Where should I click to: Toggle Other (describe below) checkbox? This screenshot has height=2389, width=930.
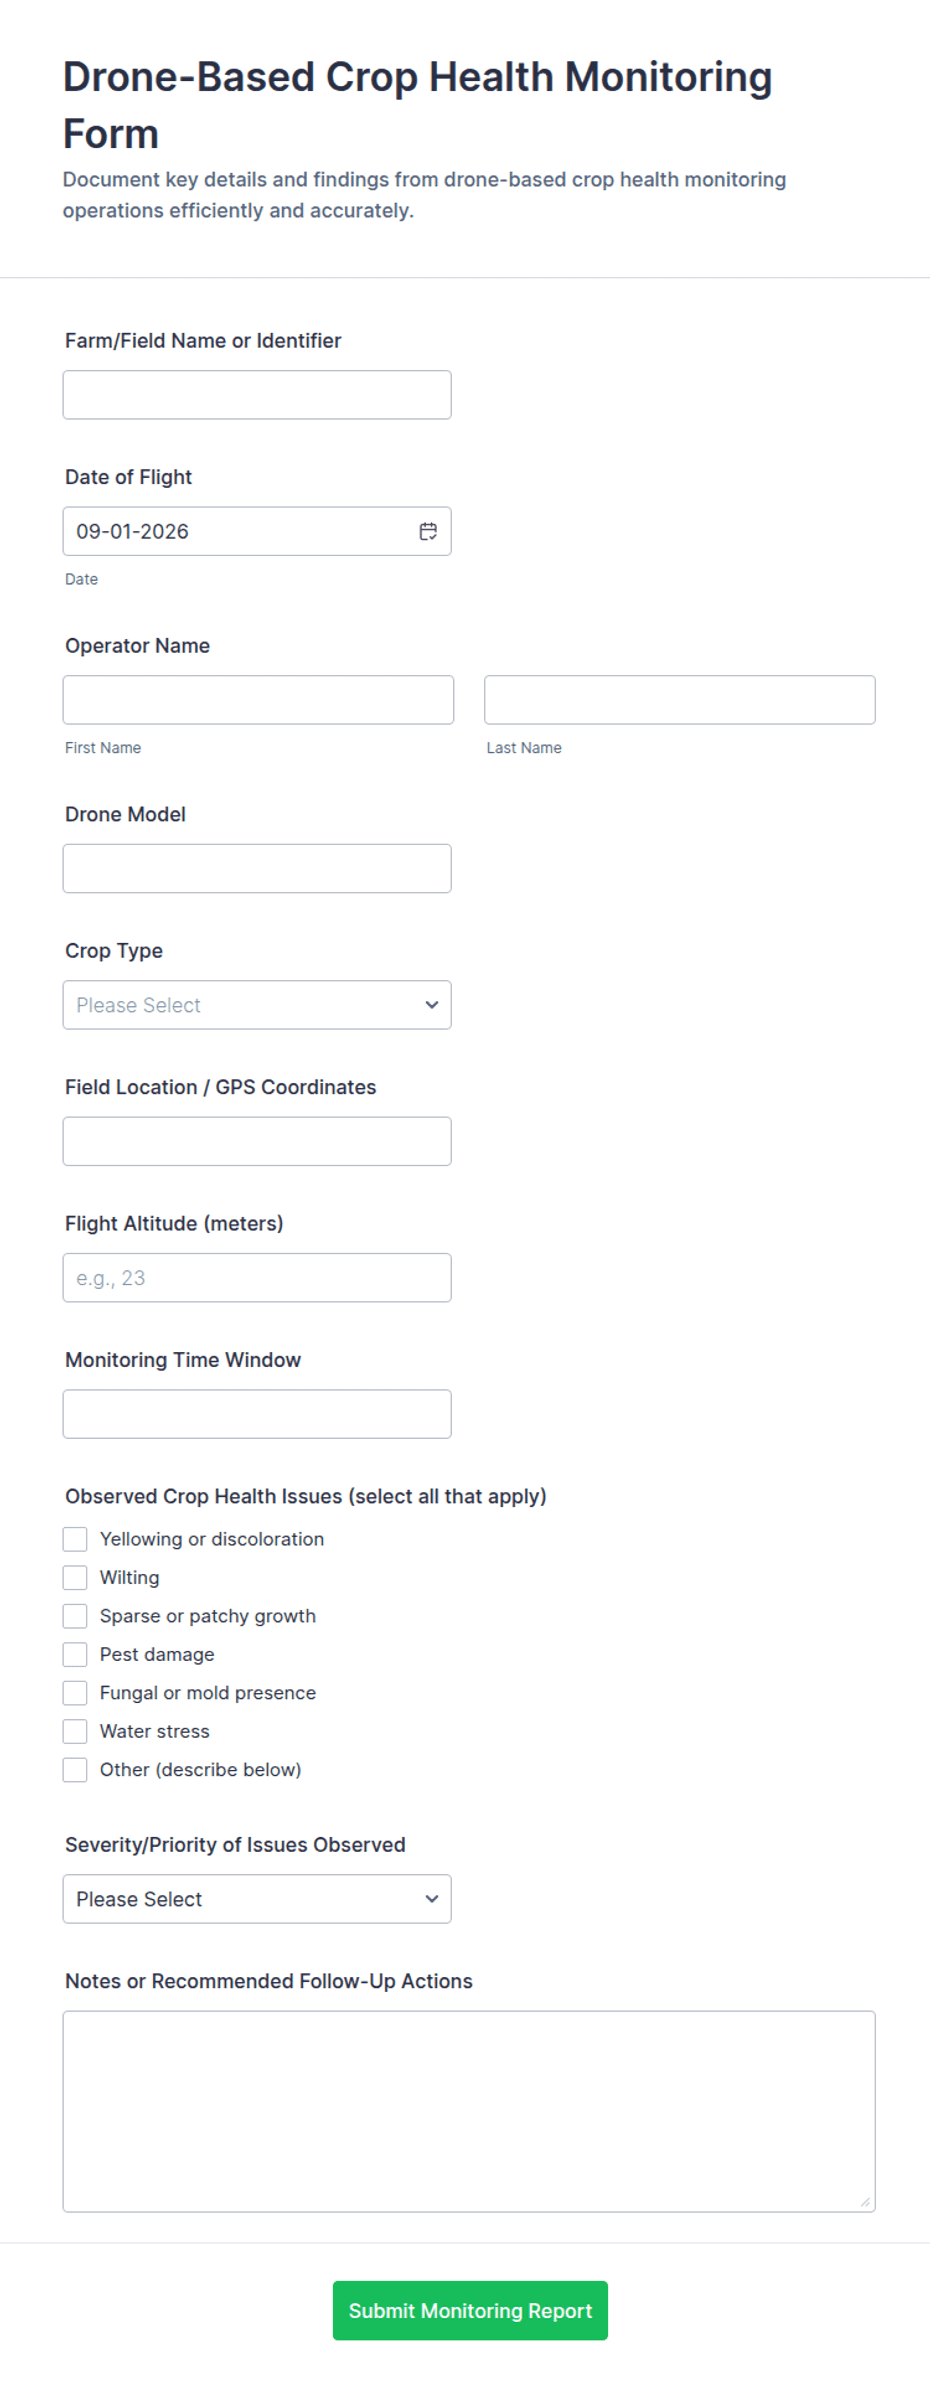[75, 1769]
